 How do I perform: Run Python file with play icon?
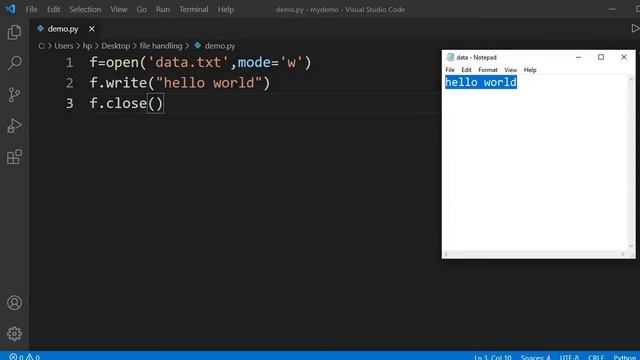pos(635,28)
